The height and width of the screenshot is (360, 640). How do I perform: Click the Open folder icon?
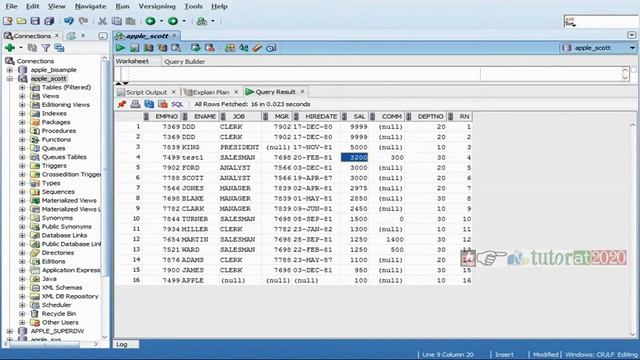click(x=22, y=21)
